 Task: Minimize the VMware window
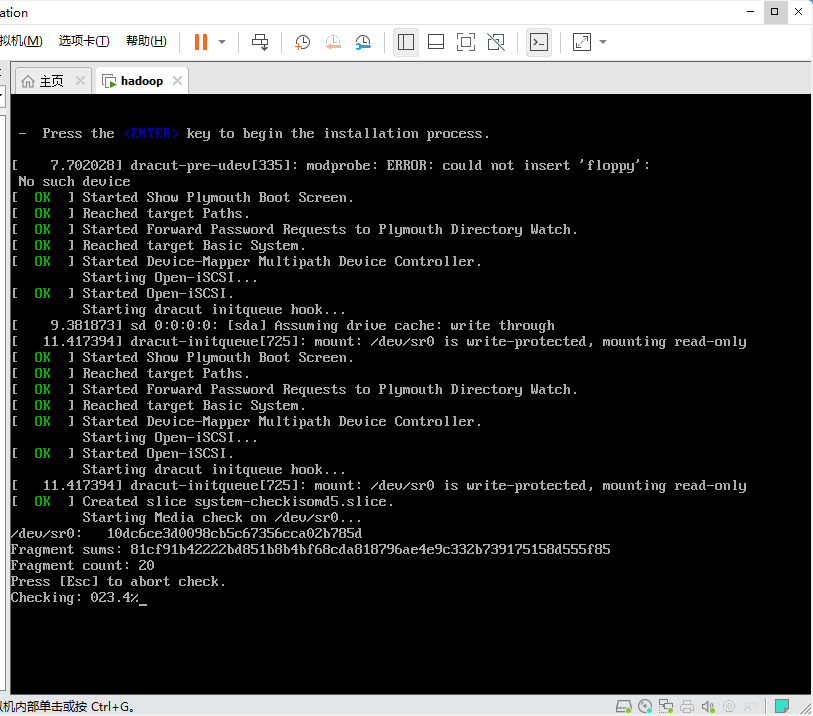[750, 11]
